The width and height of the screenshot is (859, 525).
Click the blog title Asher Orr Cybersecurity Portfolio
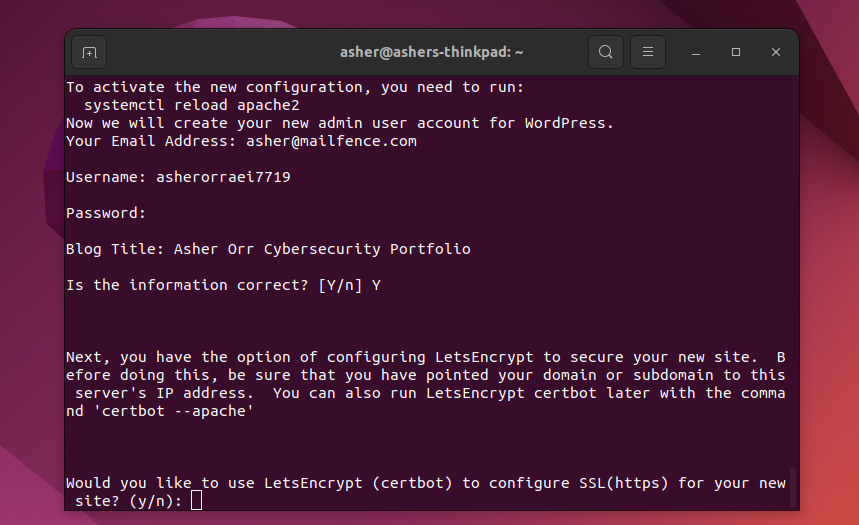click(x=322, y=249)
